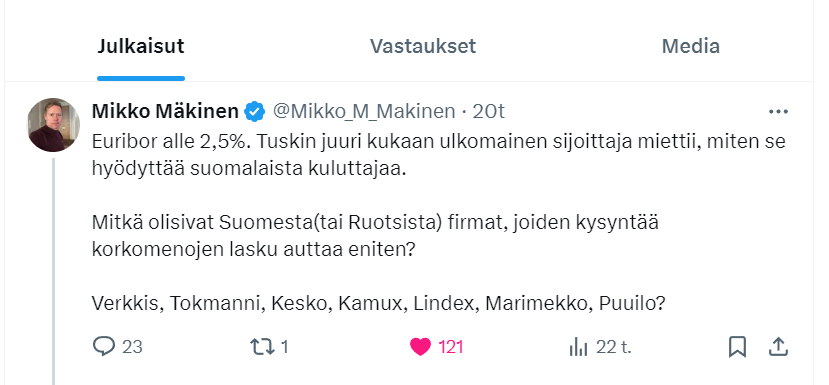This screenshot has width=829, height=385.
Task: Click the repost arrows icon
Action: (x=262, y=347)
